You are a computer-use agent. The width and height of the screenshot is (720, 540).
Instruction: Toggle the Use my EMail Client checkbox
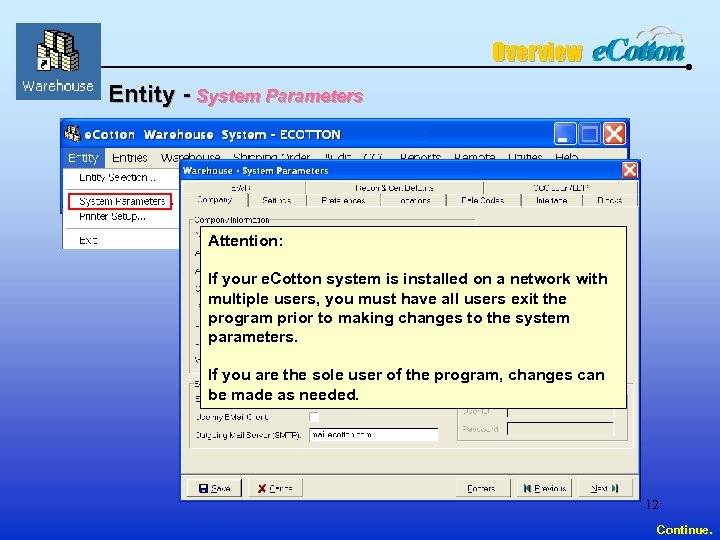point(314,417)
